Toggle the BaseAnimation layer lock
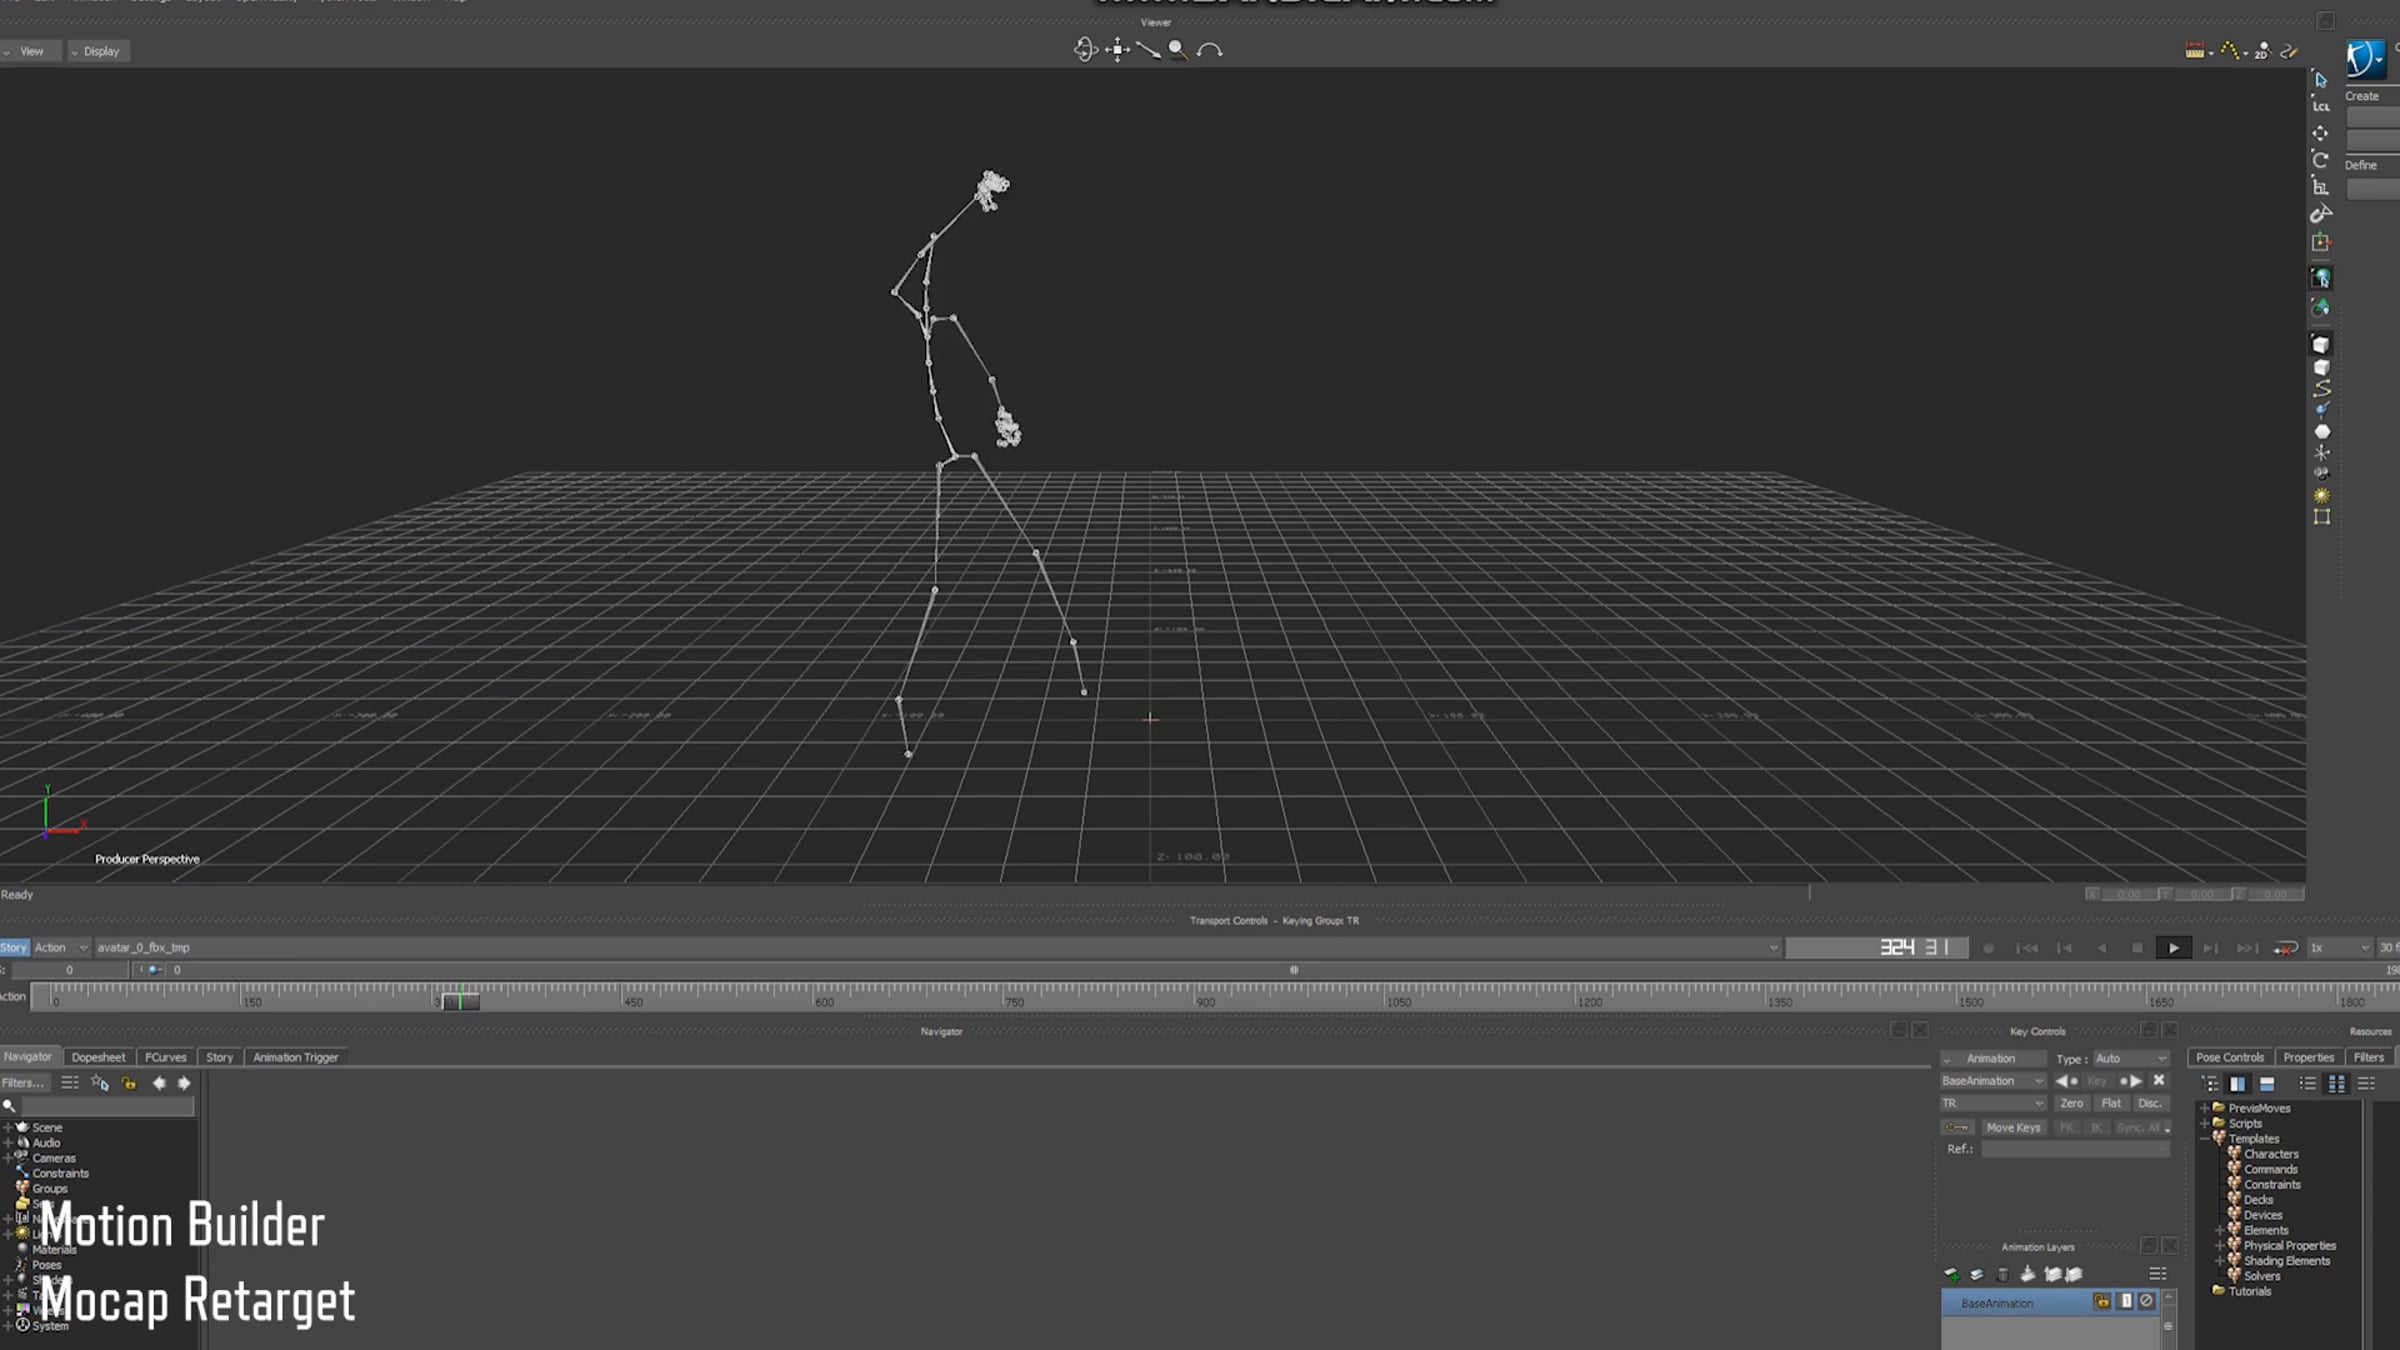This screenshot has width=2400, height=1350. pos(2101,1301)
